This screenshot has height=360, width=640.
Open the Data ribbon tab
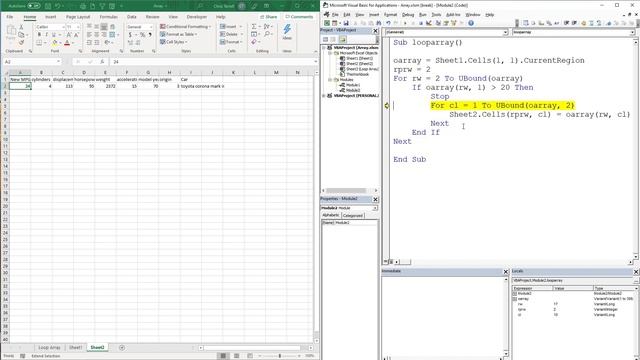tap(131, 17)
